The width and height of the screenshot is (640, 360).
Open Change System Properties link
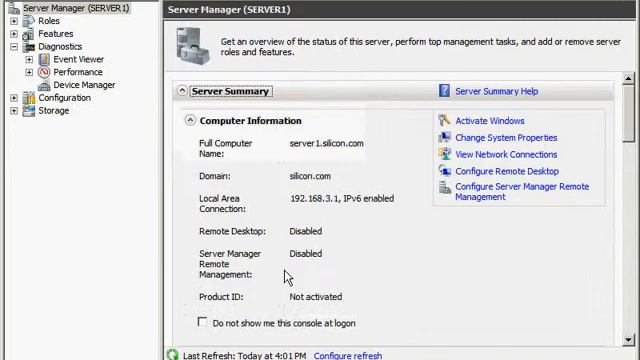(506, 138)
